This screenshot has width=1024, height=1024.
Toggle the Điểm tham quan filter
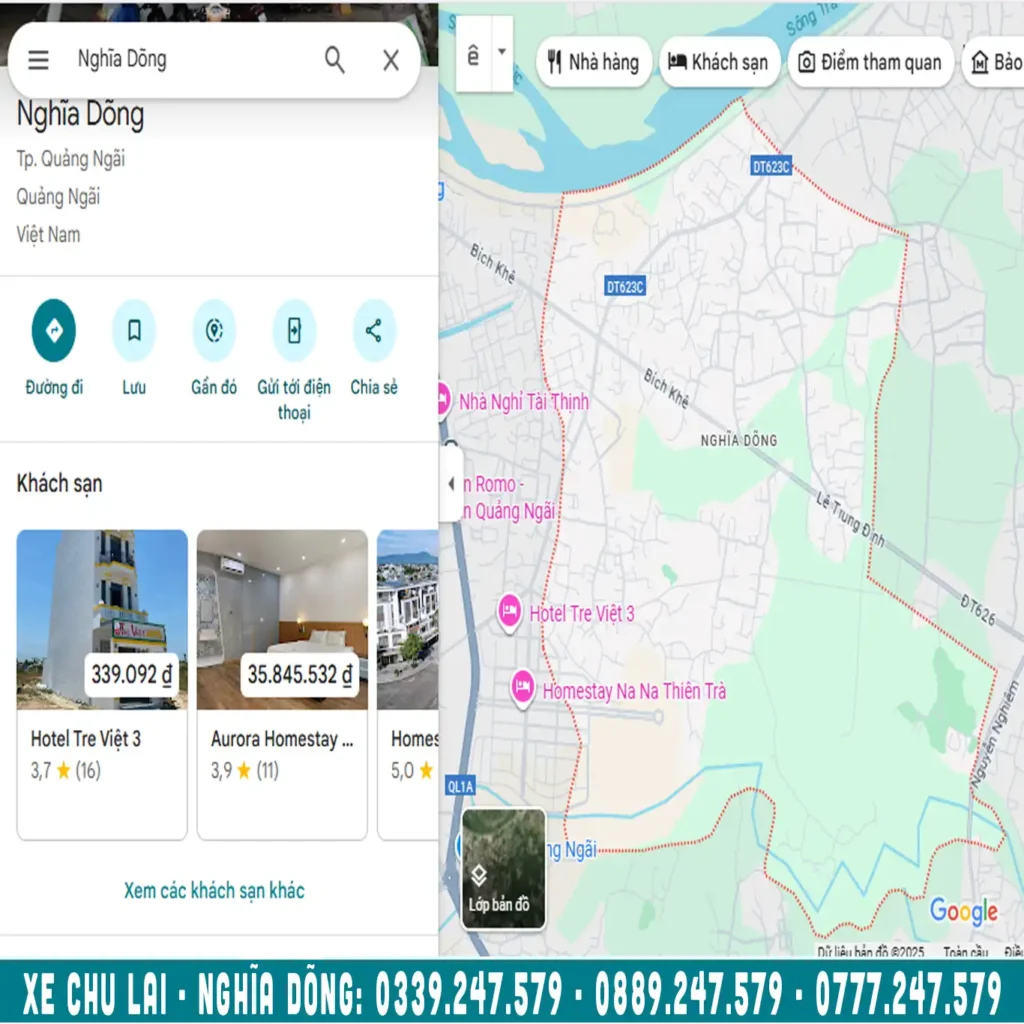click(869, 62)
